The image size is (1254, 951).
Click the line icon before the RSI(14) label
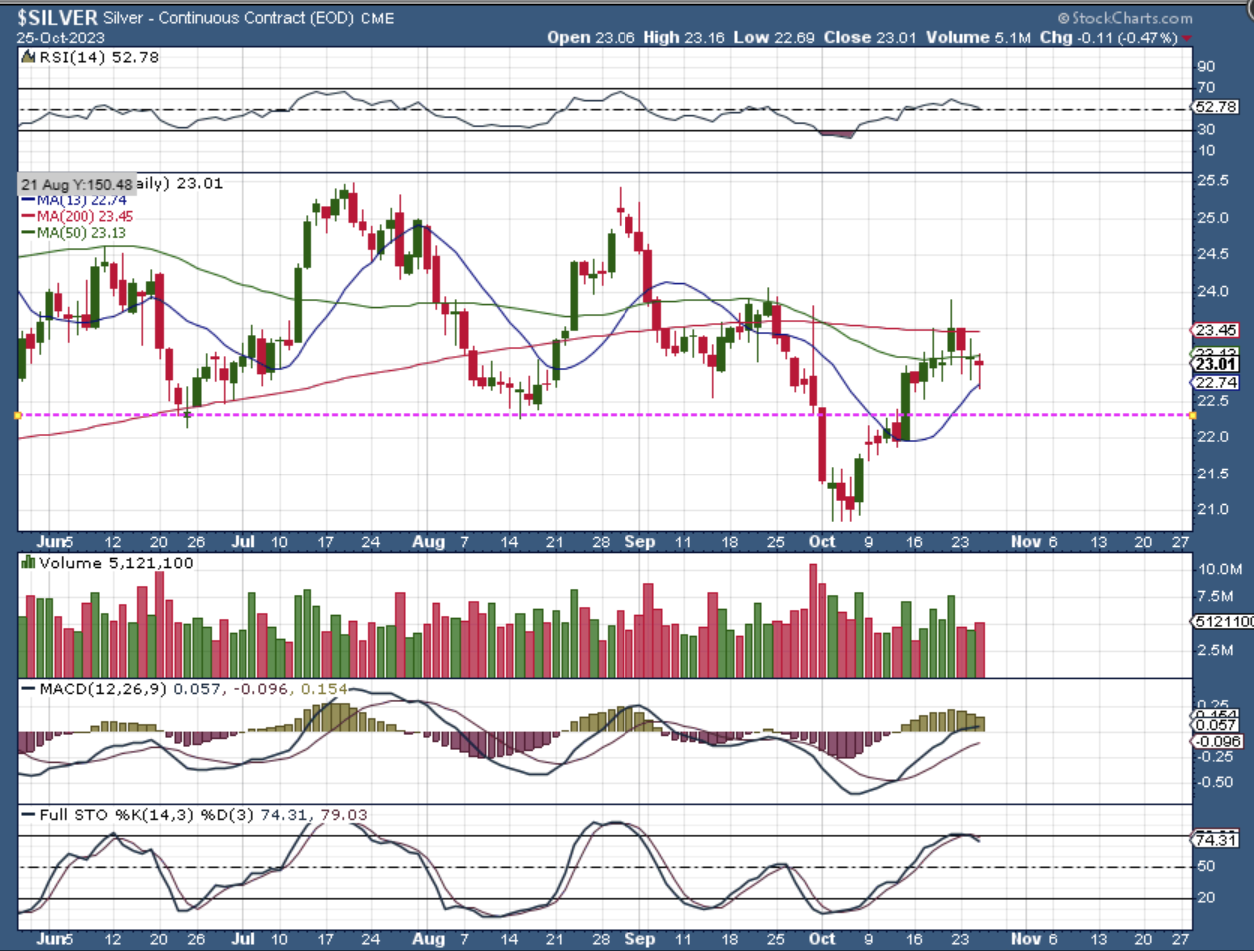[26, 57]
